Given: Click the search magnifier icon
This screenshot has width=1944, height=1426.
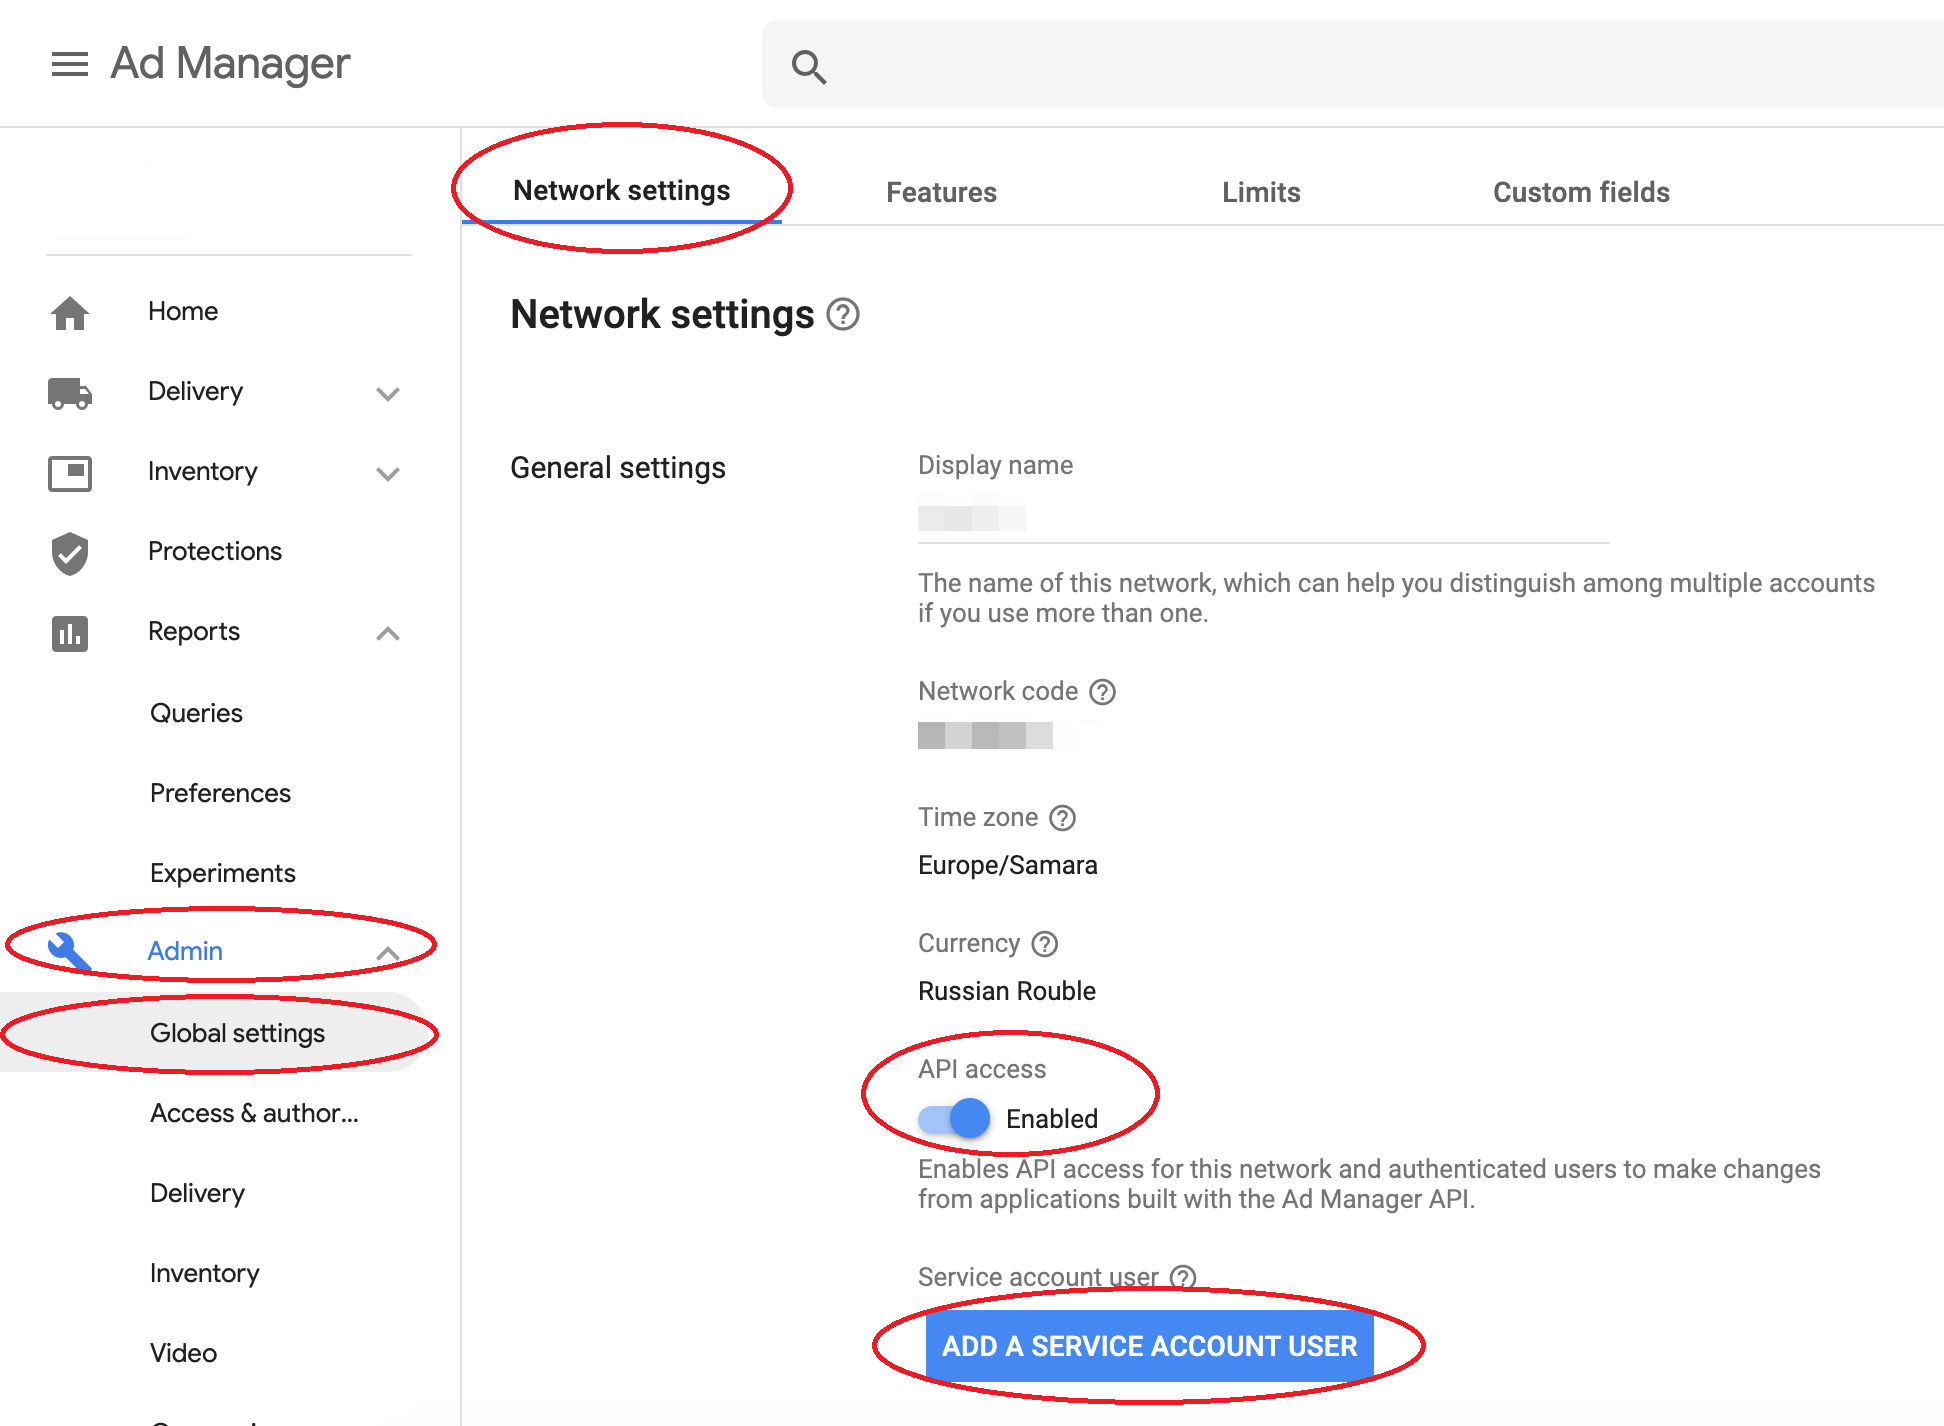Looking at the screenshot, I should click(808, 67).
